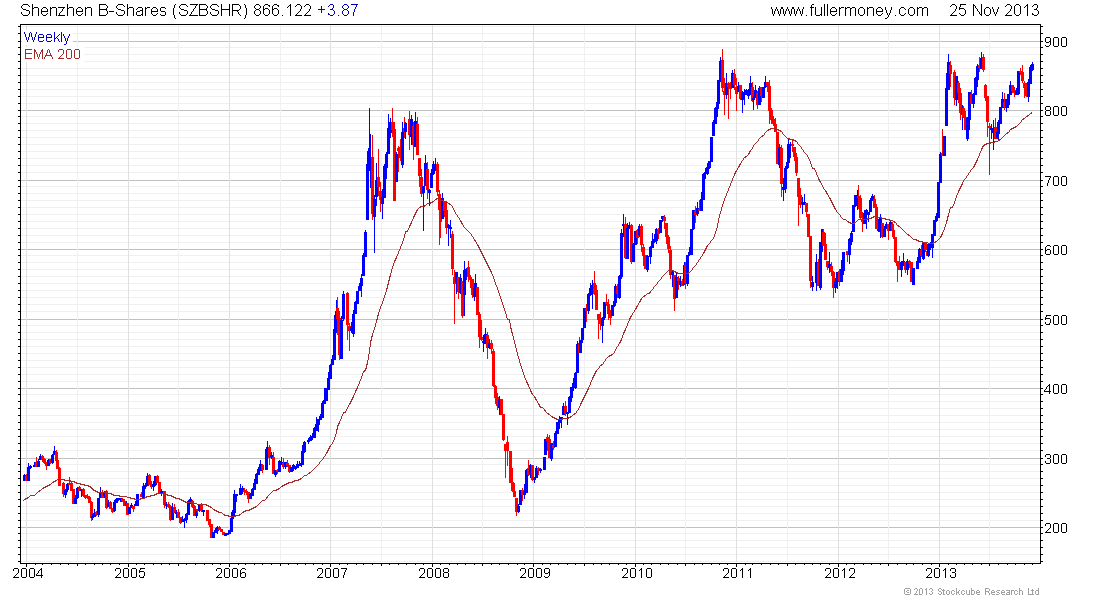The height and width of the screenshot is (600, 1100).
Task: Click the 2006 x-axis label
Action: [231, 573]
